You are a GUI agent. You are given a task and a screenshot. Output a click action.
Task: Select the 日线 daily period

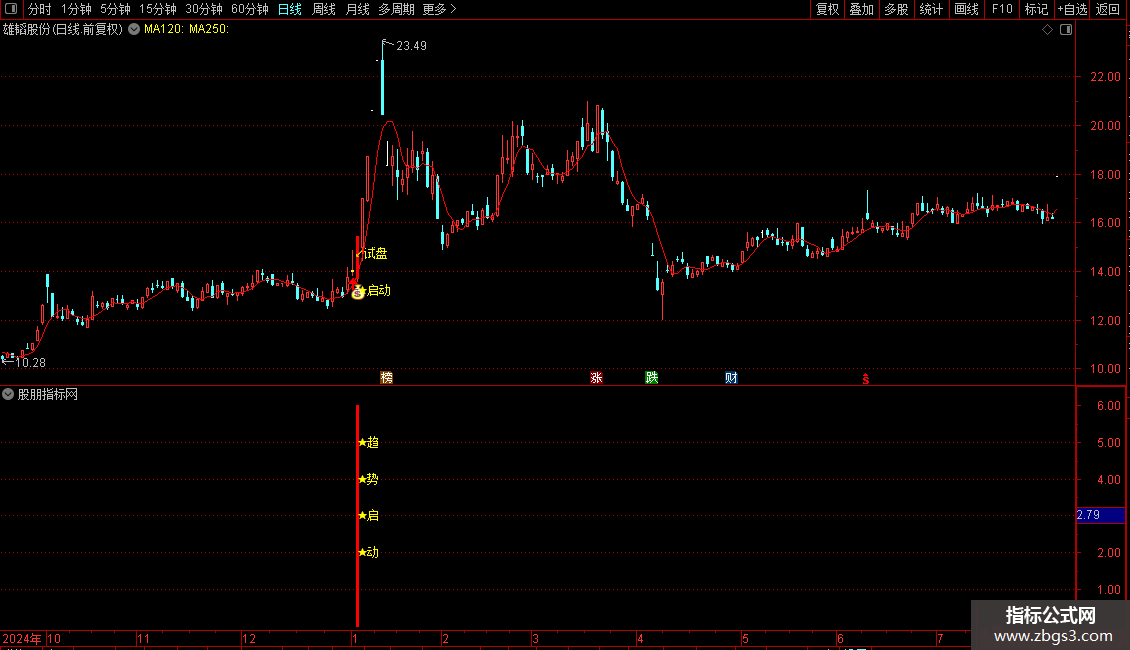point(290,9)
